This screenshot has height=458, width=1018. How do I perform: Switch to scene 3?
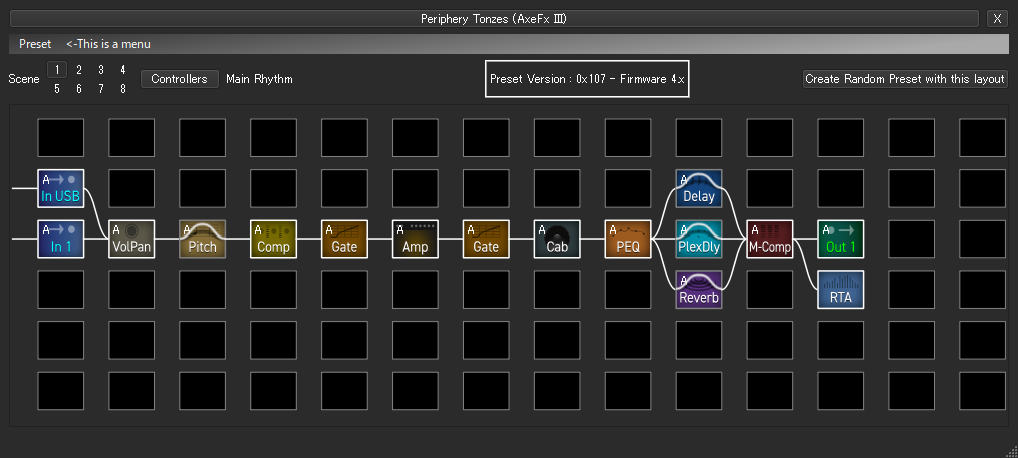[x=101, y=70]
